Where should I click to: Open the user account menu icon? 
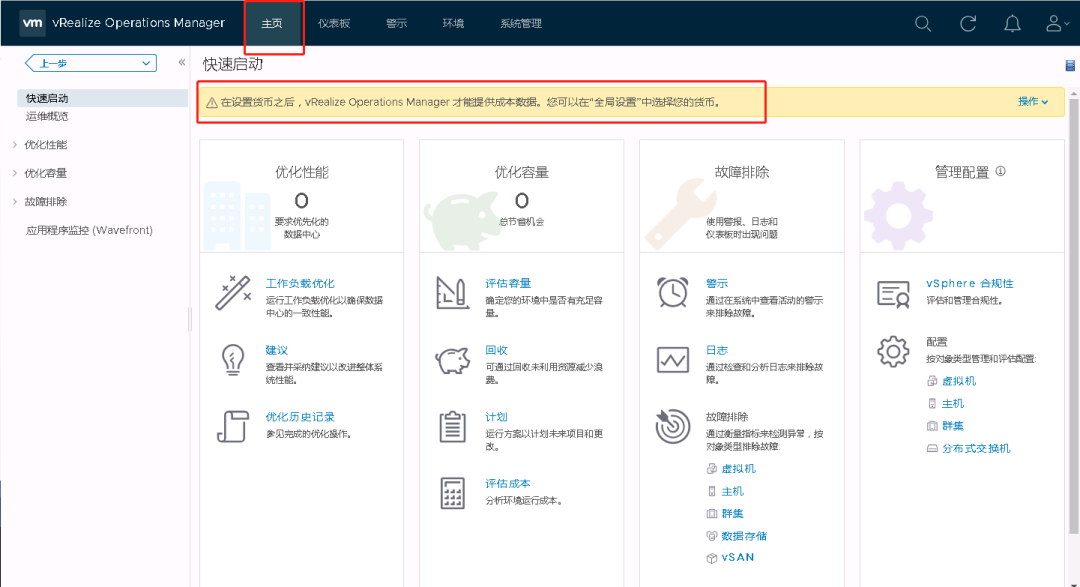pos(1057,24)
